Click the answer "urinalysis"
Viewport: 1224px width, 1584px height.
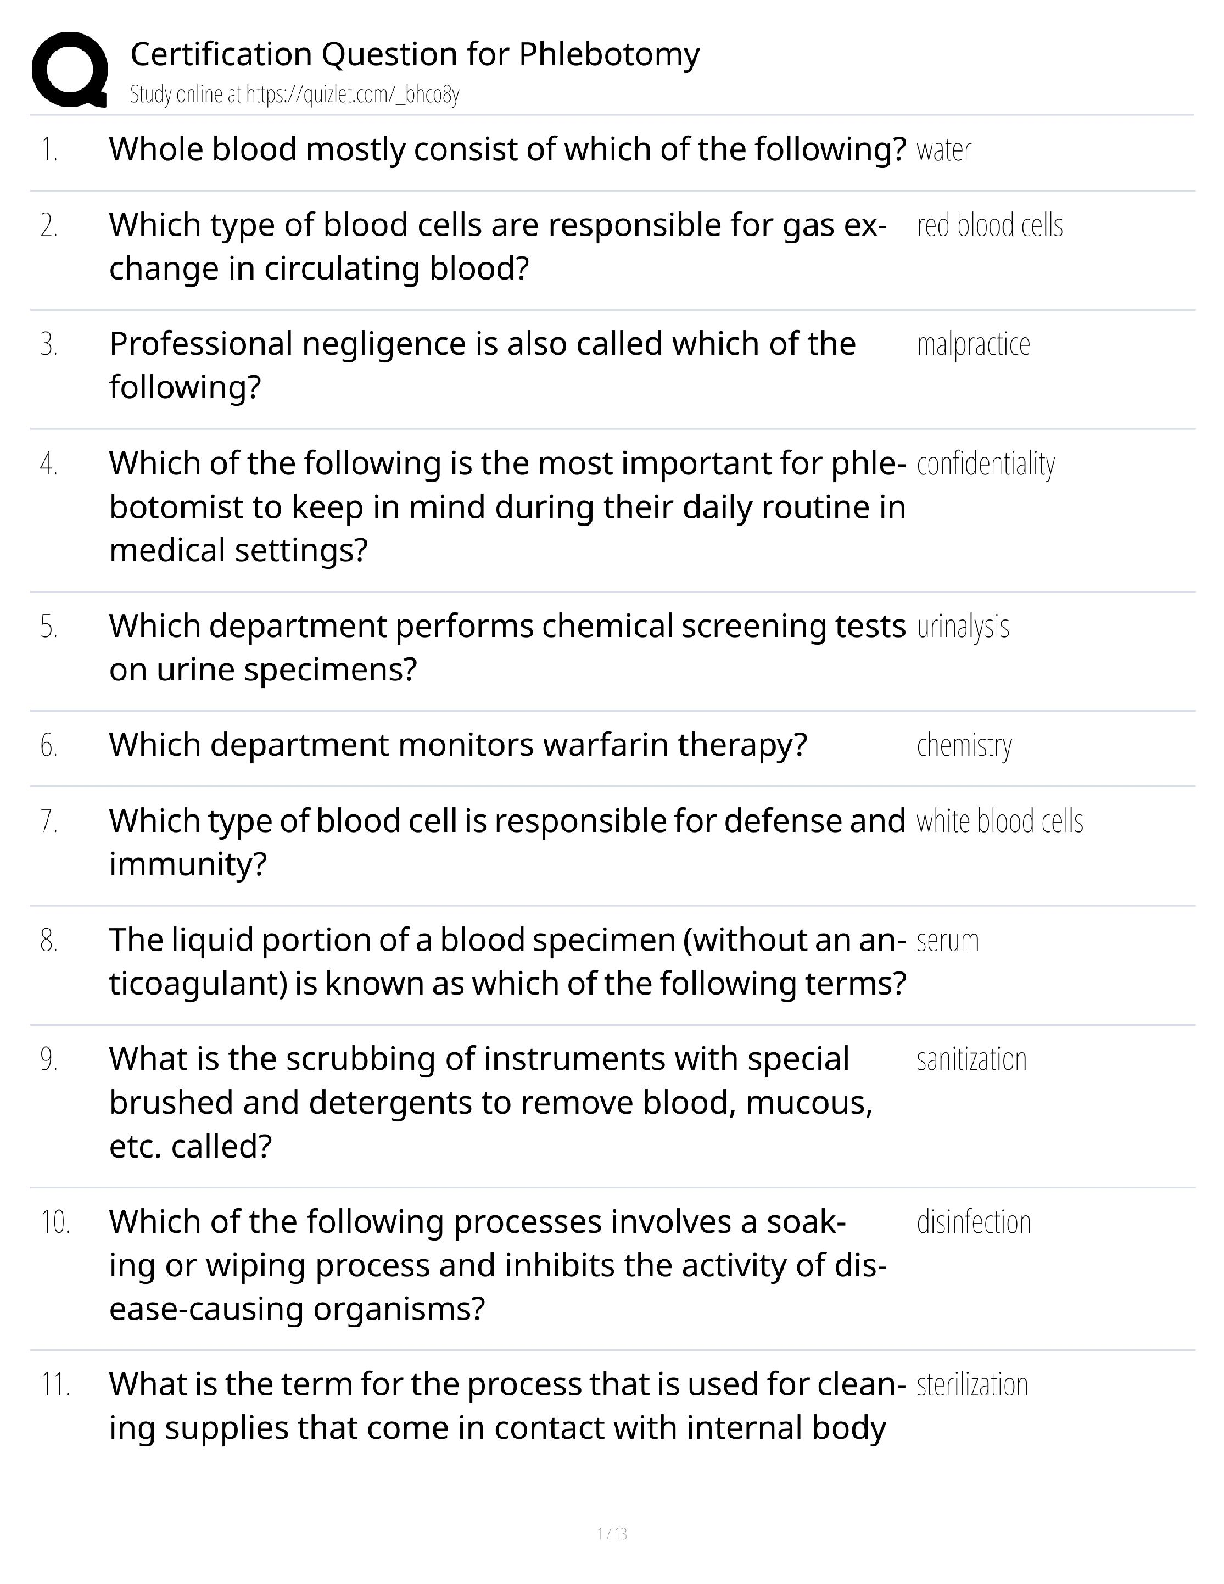963,627
